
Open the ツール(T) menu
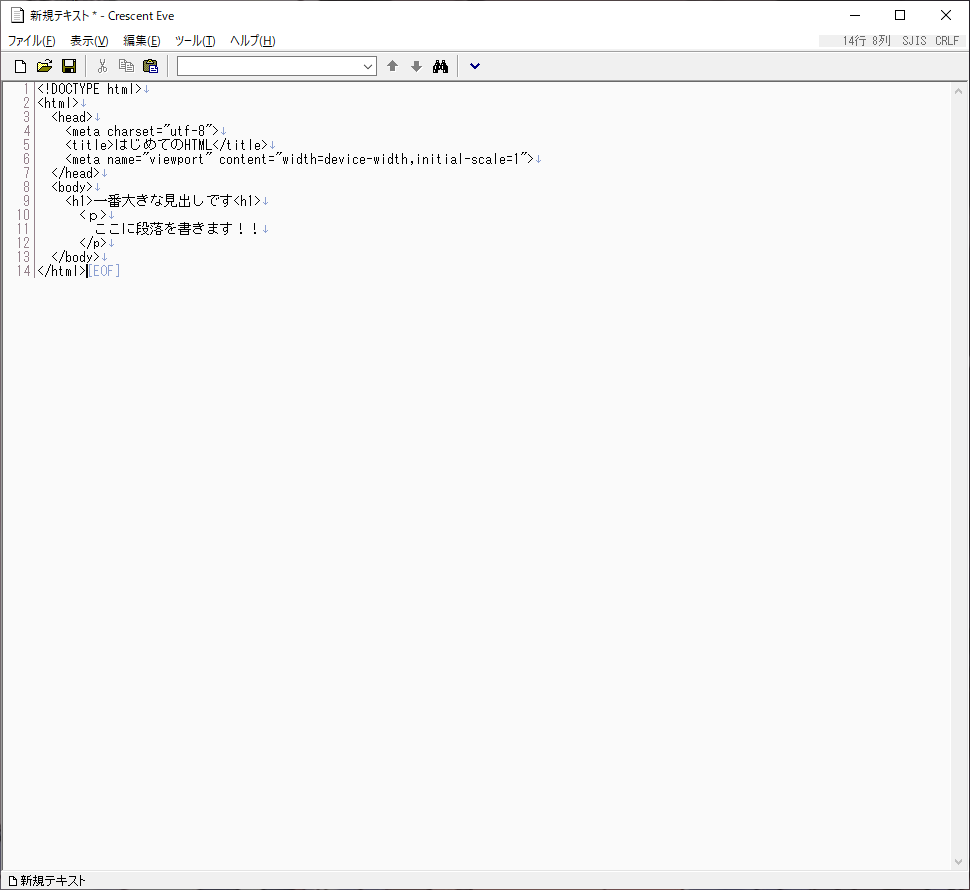pos(195,41)
